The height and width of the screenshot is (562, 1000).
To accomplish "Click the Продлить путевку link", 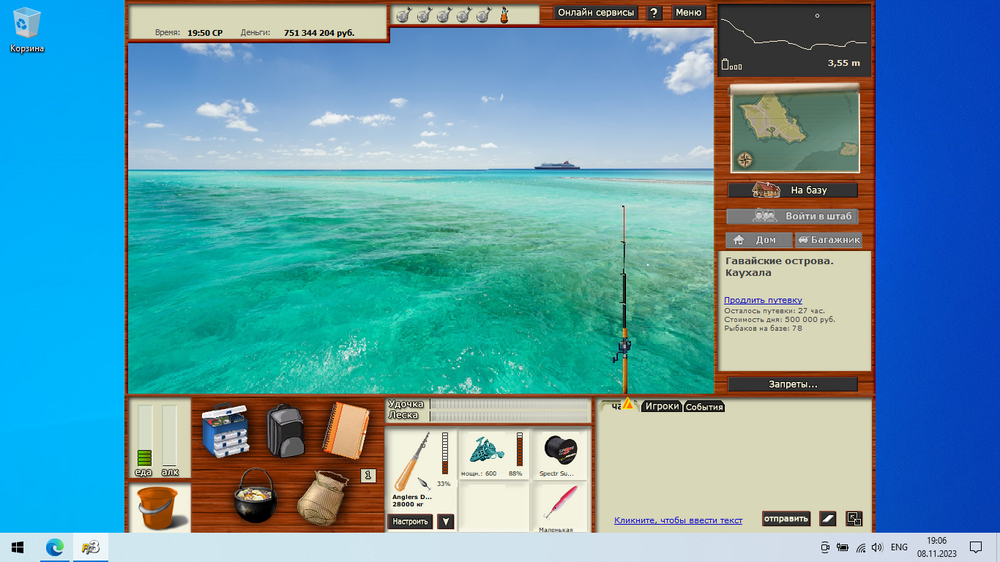I will click(763, 300).
